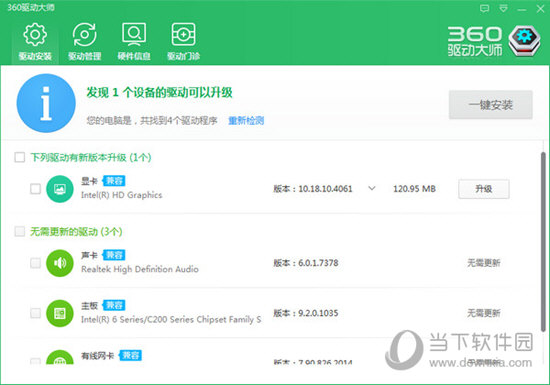The image size is (550, 385).
Task: Click the 声卡 speaker icon
Action: [60, 263]
